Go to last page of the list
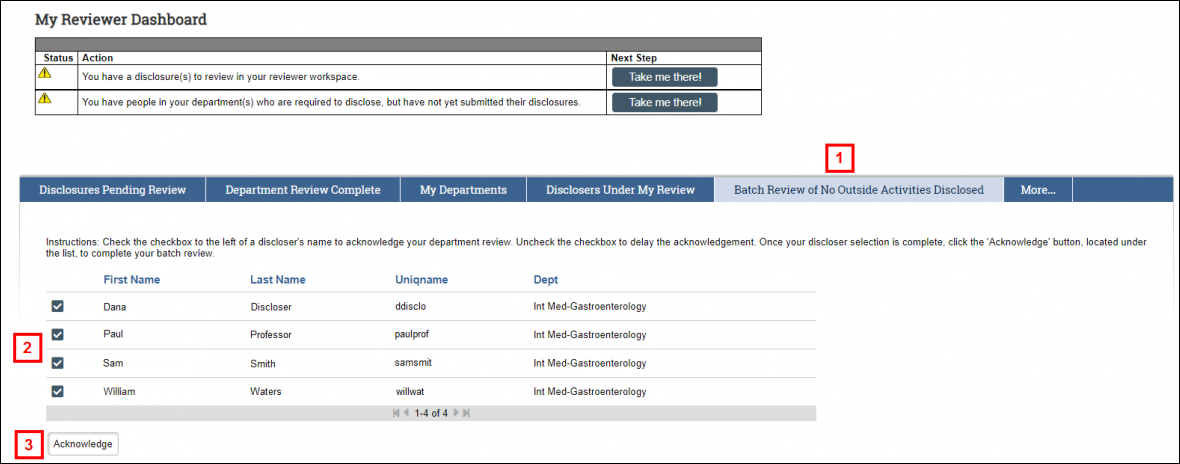The image size is (1180, 464). point(467,413)
